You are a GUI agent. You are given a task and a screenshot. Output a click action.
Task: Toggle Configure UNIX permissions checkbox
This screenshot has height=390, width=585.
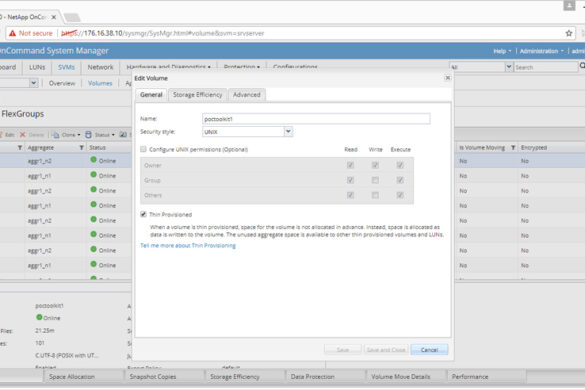[143, 149]
